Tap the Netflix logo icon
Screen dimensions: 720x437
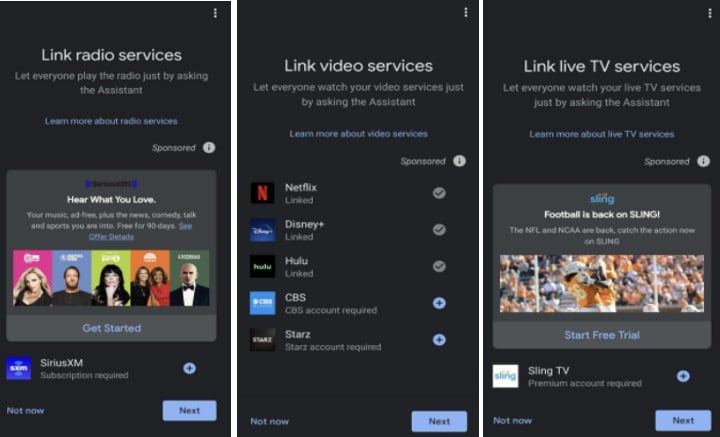pyautogui.click(x=263, y=193)
